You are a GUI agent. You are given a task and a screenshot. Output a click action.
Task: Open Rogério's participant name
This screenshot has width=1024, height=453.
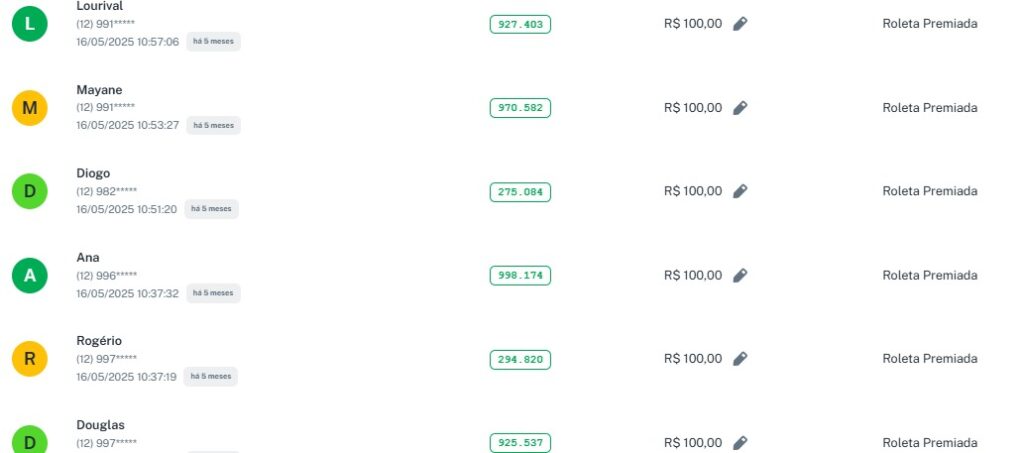(100, 341)
